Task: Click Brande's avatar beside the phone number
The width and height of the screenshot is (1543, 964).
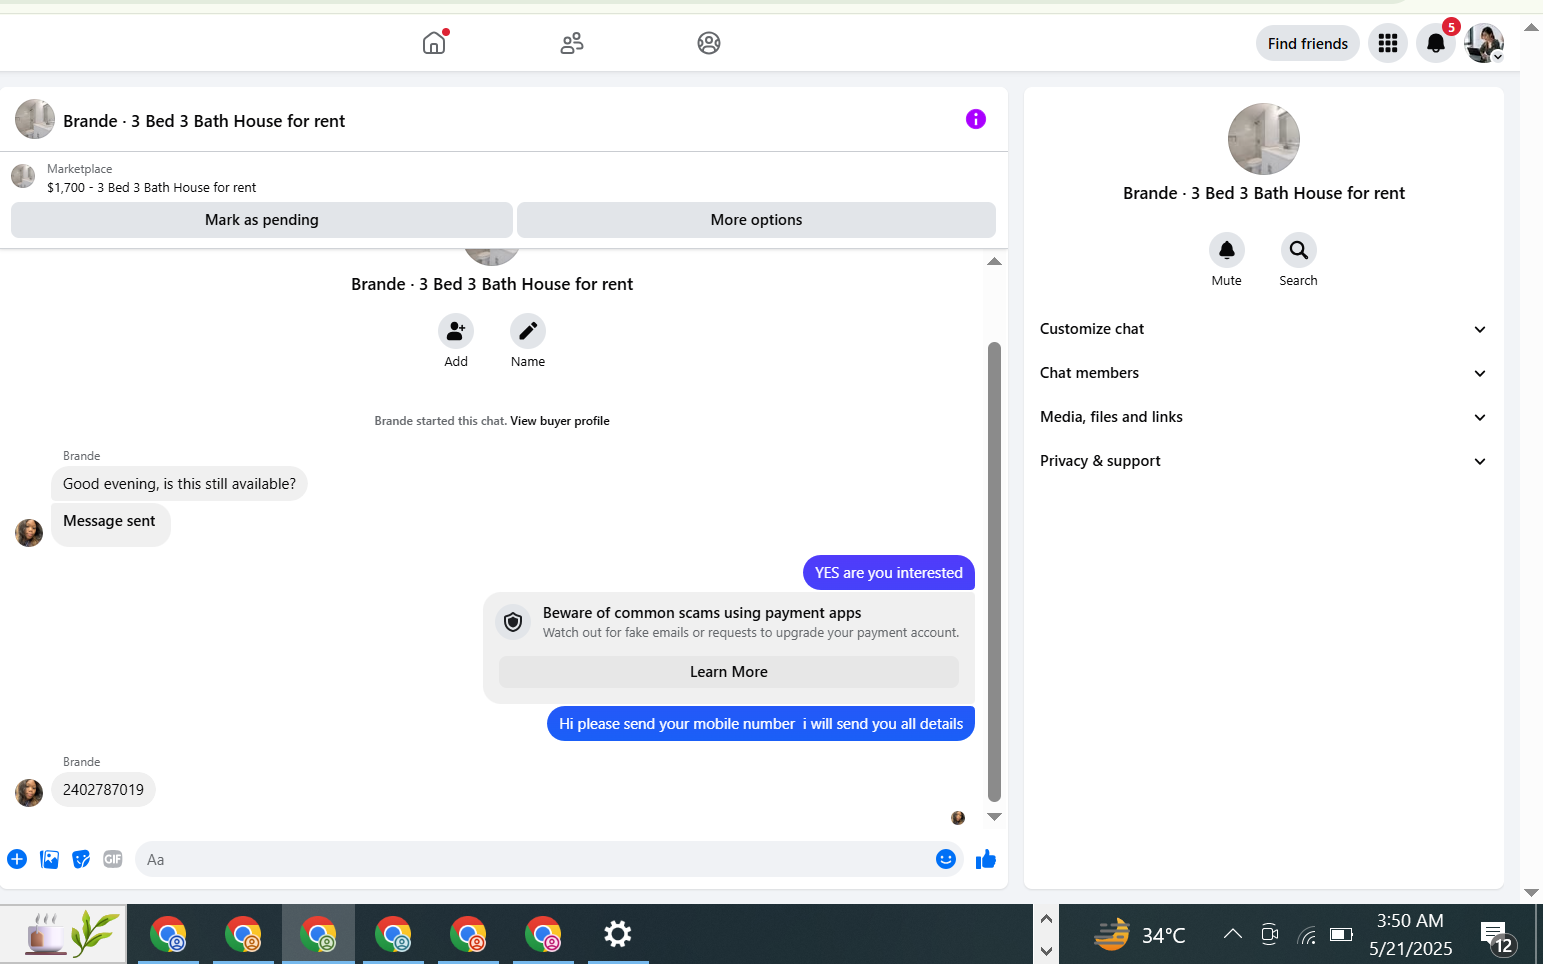Action: click(x=29, y=793)
